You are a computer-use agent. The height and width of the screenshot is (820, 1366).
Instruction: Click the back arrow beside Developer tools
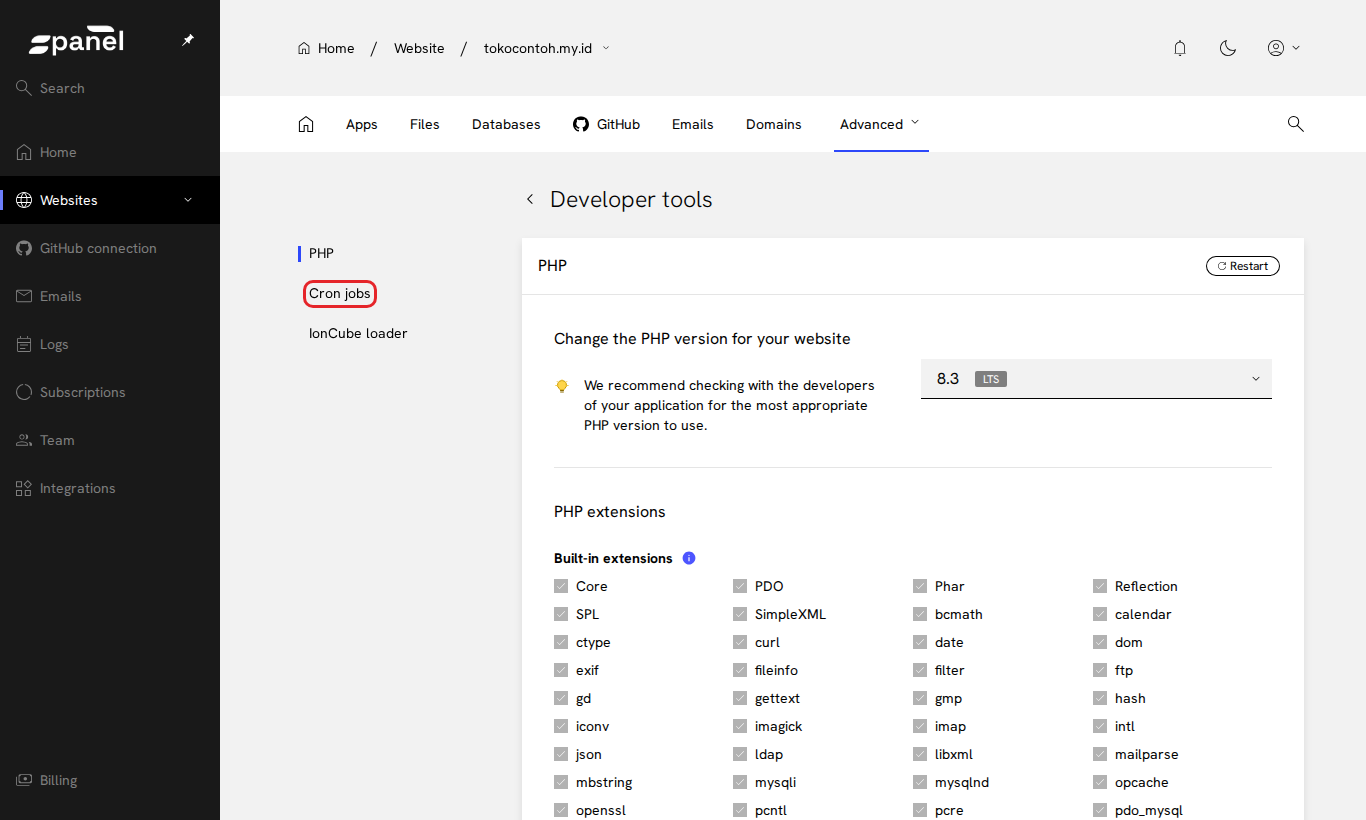pyautogui.click(x=530, y=199)
